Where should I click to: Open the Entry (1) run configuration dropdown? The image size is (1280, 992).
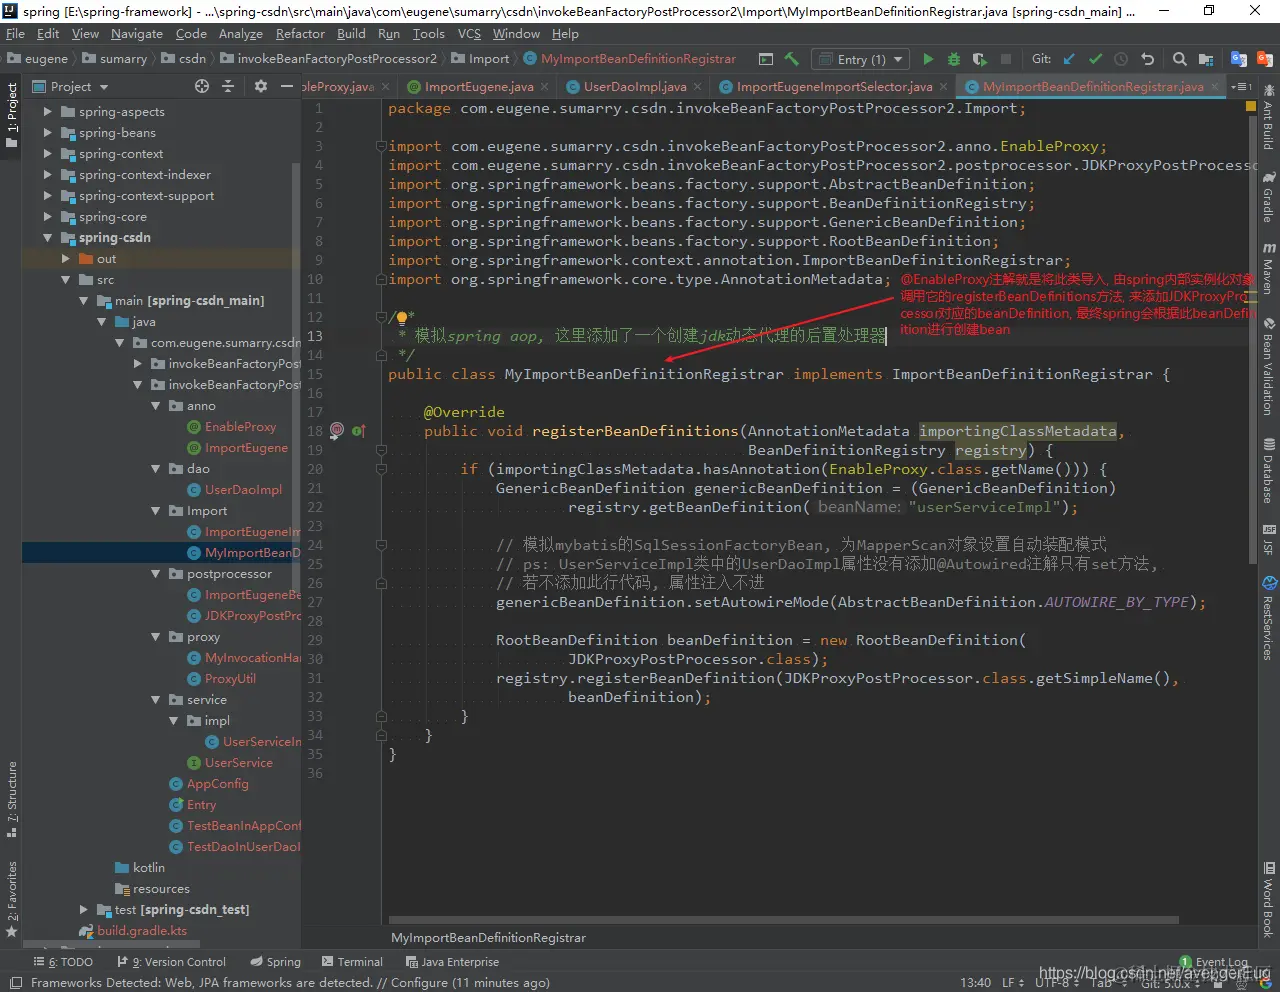pos(861,59)
